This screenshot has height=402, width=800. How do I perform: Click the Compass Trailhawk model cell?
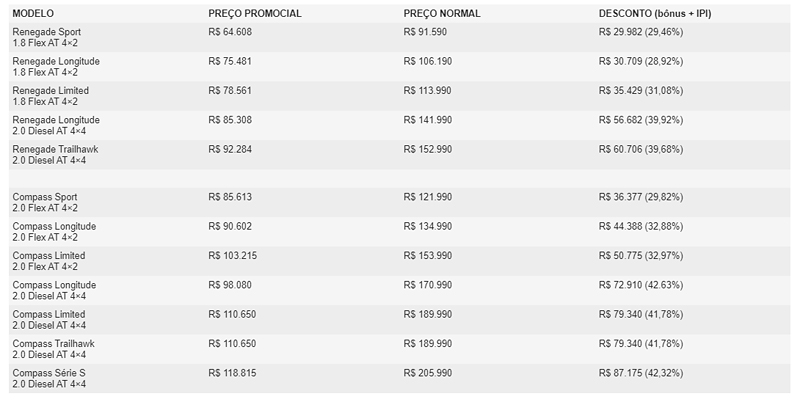(53, 349)
